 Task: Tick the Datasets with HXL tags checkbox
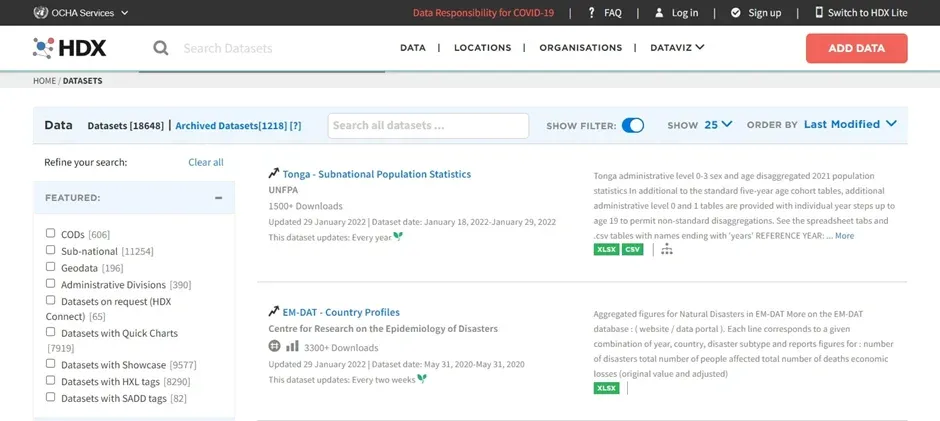pos(51,381)
